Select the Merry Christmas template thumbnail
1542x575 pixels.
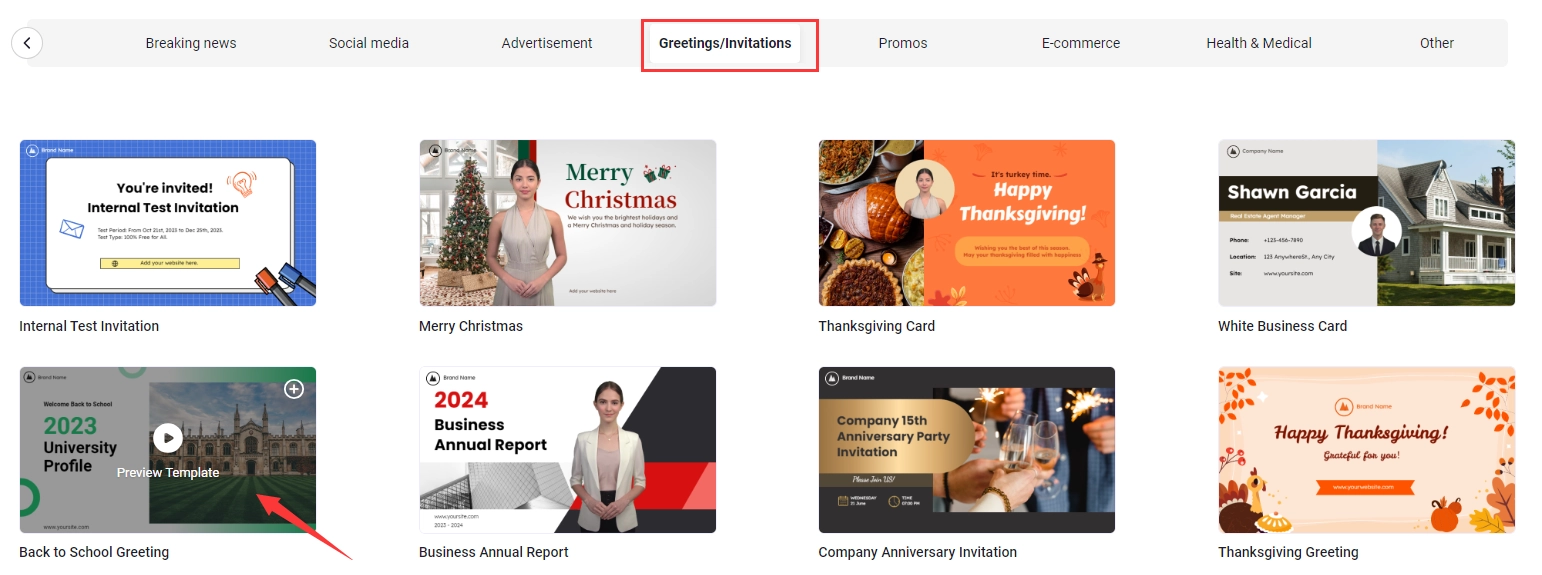click(x=567, y=223)
